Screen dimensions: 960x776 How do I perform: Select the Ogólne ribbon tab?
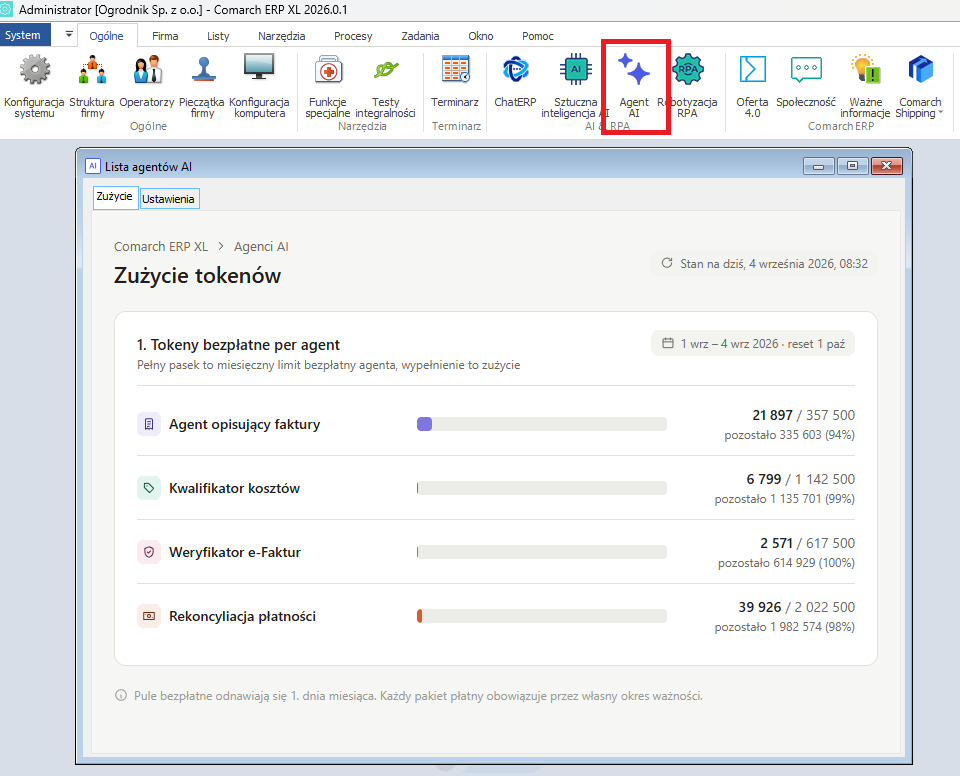[x=107, y=36]
